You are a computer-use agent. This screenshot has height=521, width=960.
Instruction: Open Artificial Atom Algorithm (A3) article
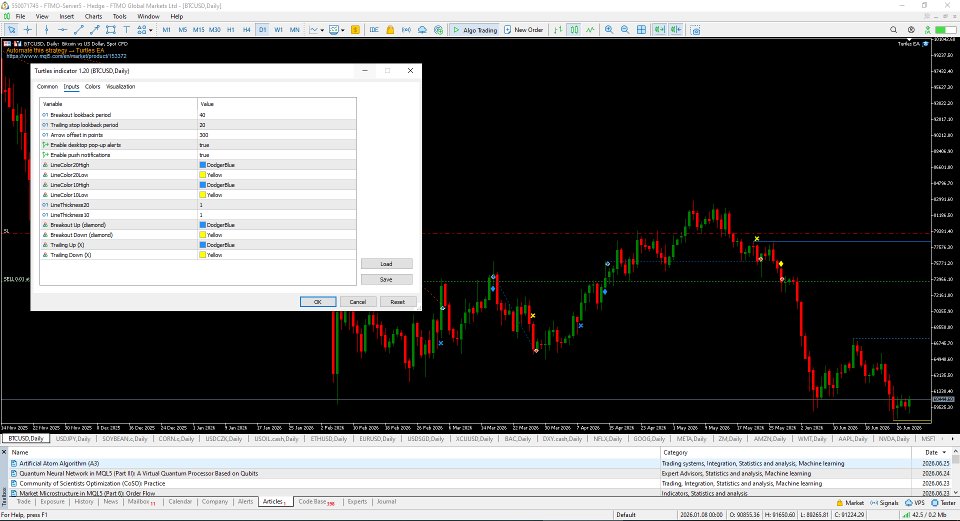59,463
